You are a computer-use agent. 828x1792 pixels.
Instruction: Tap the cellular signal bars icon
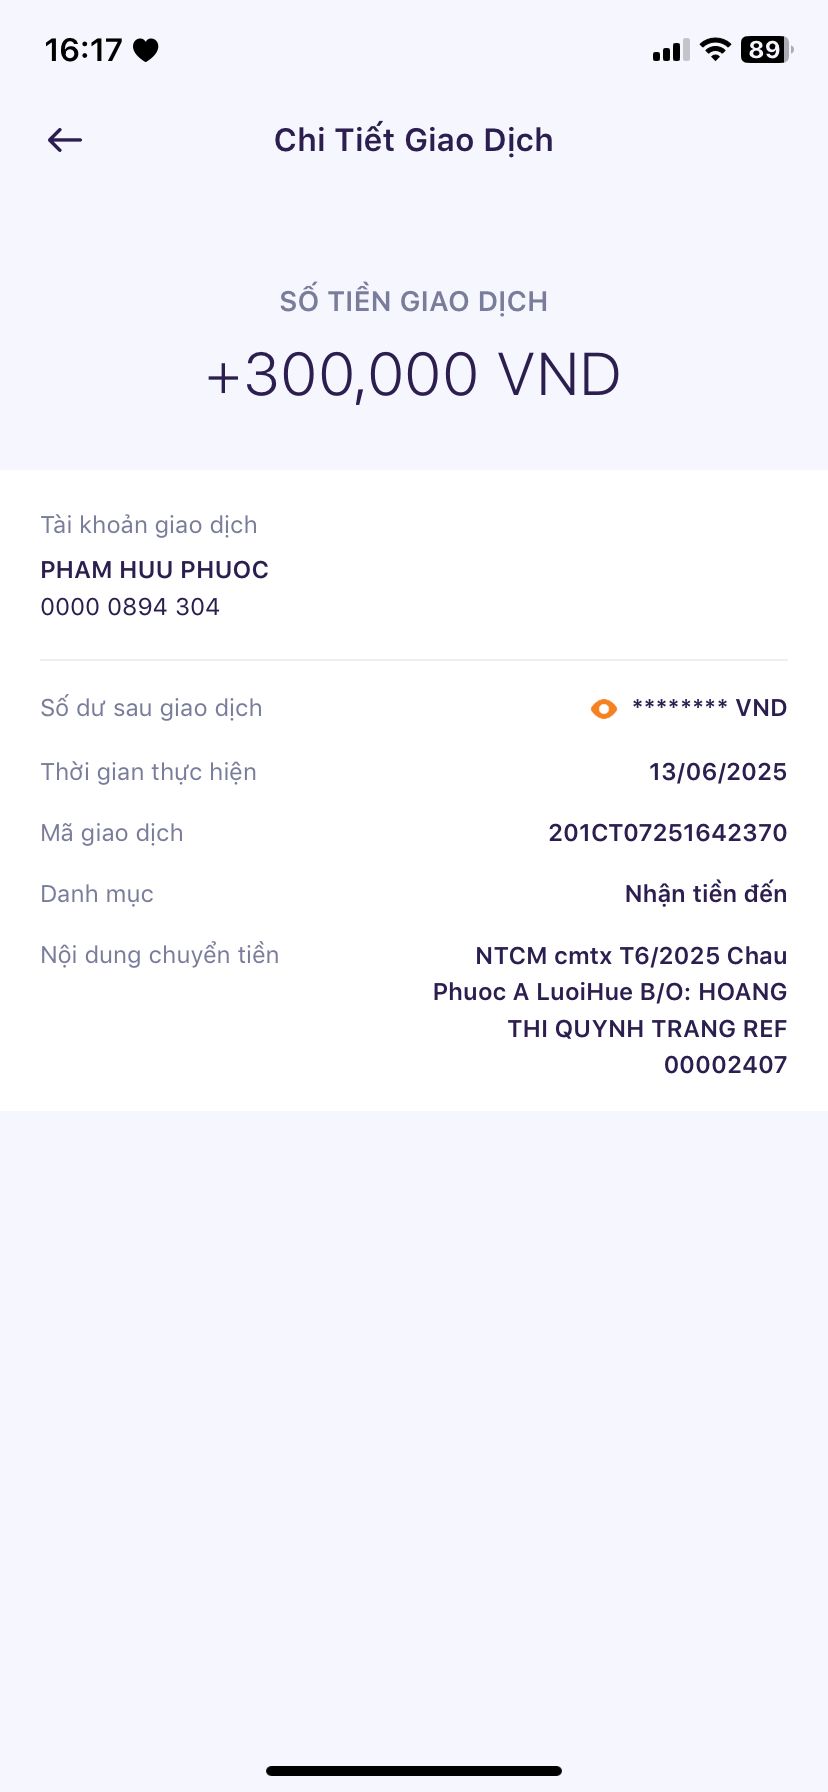[670, 51]
